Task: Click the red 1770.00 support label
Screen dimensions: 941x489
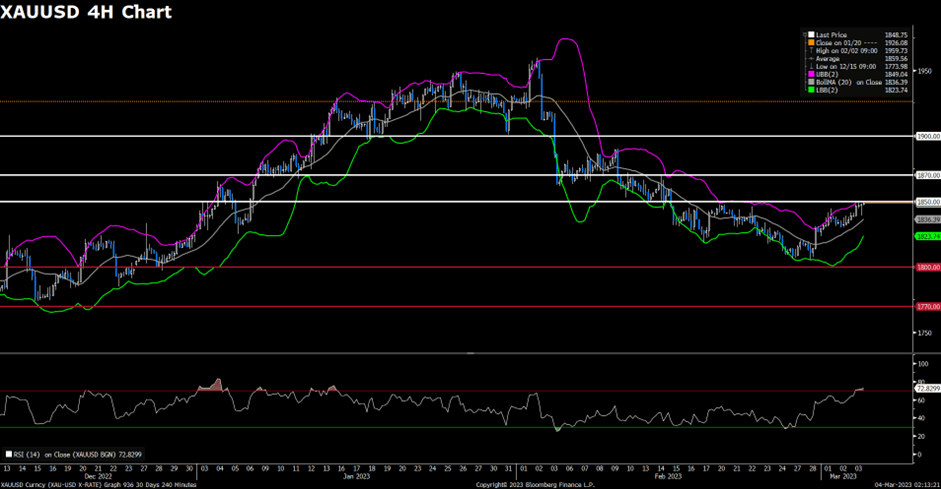Action: point(928,306)
